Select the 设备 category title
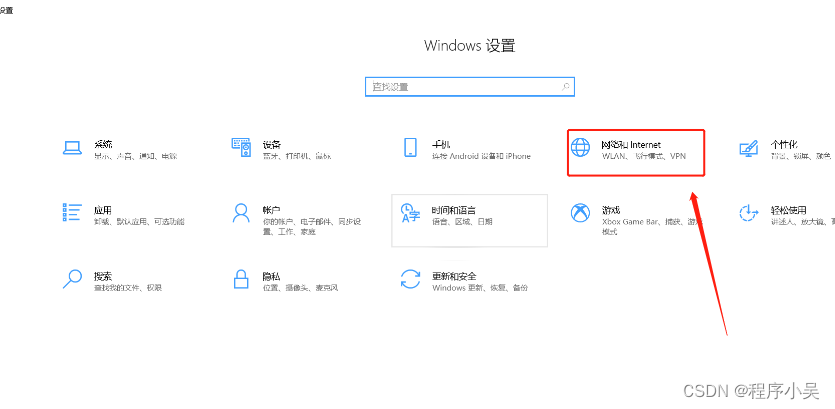The width and height of the screenshot is (835, 409). click(272, 144)
